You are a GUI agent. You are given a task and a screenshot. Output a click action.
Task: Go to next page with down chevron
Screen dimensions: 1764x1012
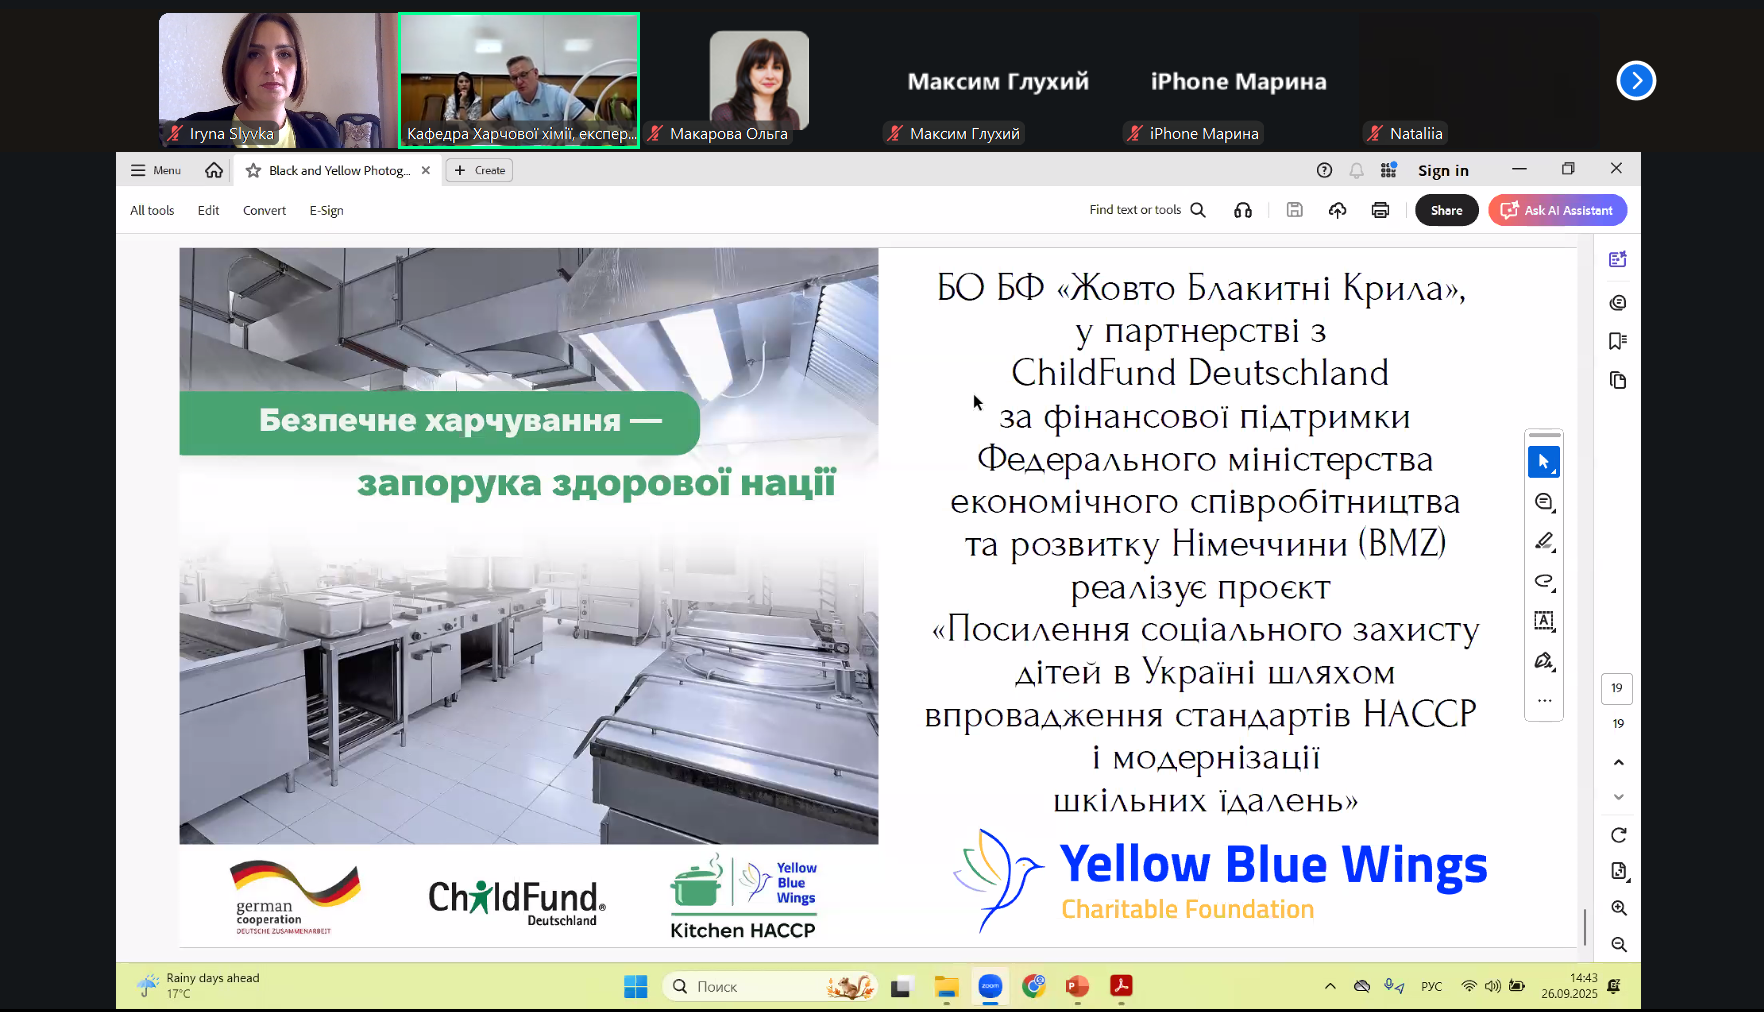tap(1618, 797)
